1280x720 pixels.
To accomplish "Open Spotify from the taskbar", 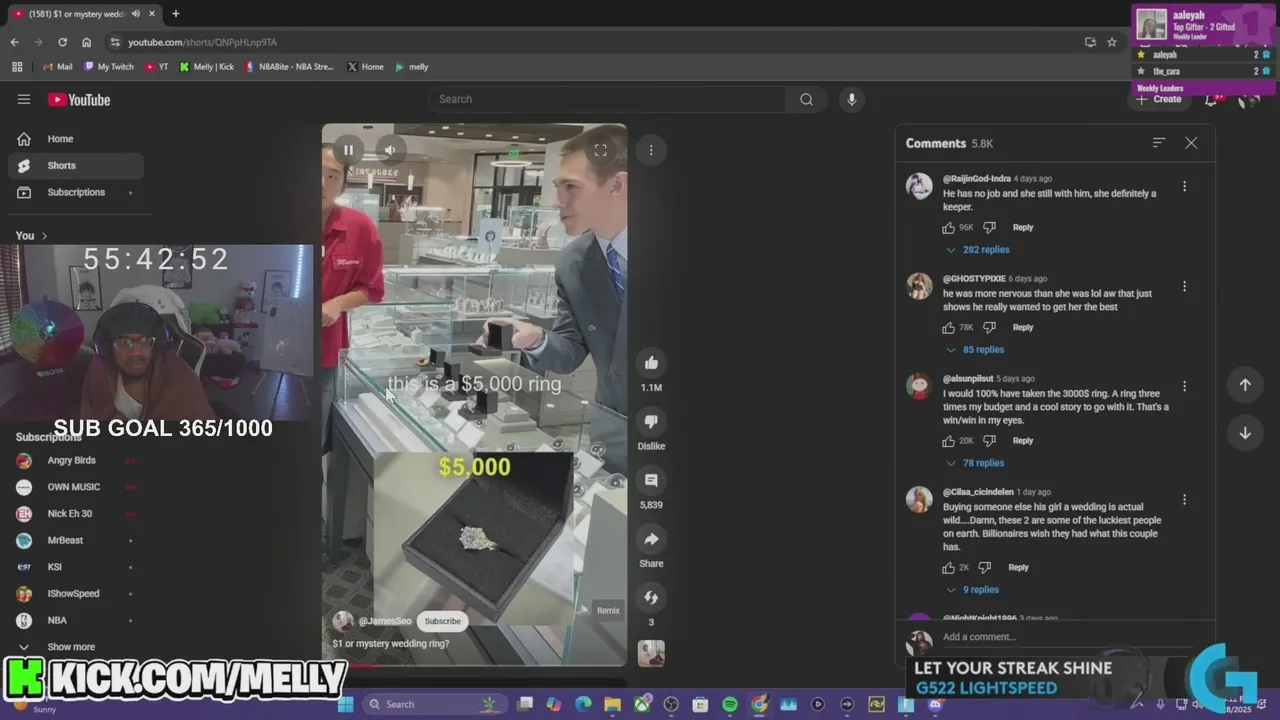I will coord(730,704).
